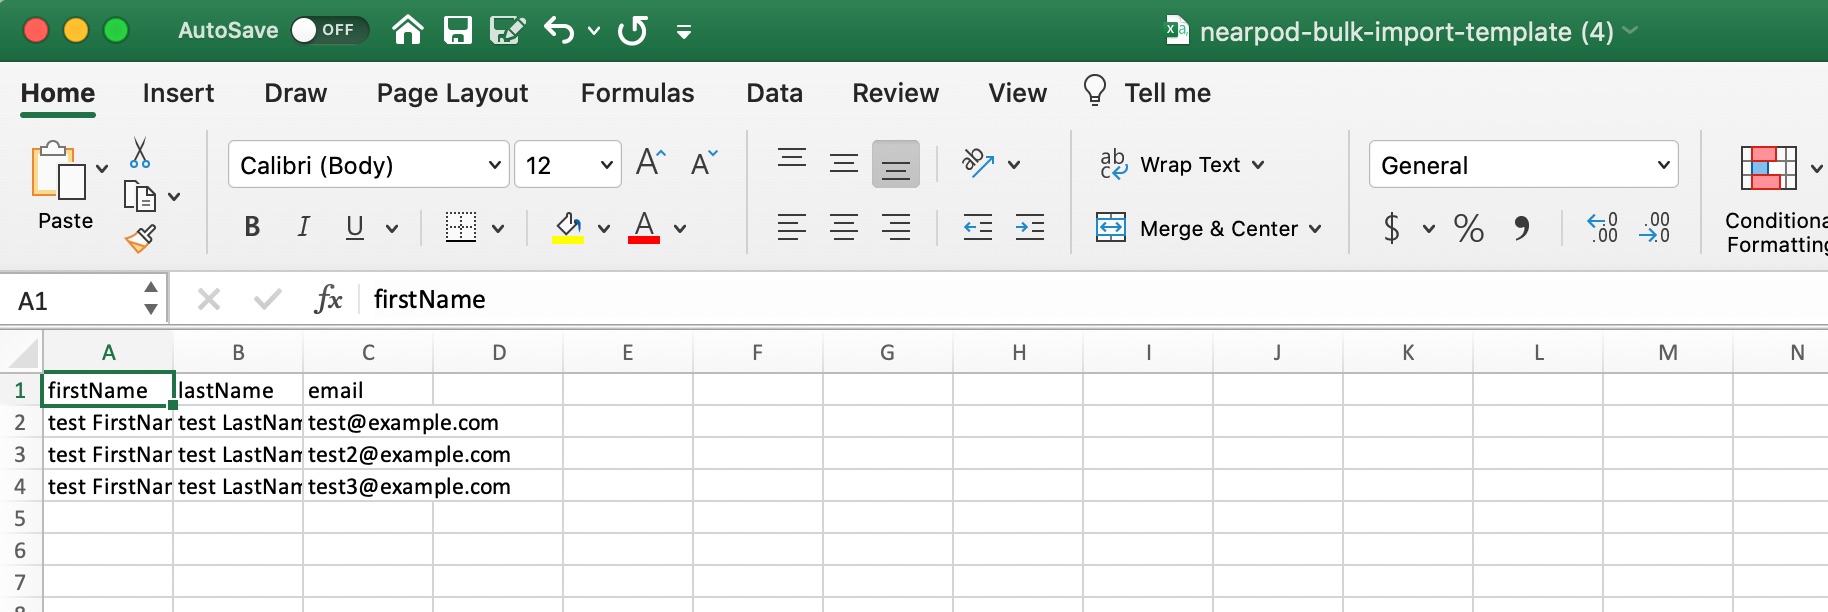
Task: Increase font size with larger A icon
Action: coord(650,163)
